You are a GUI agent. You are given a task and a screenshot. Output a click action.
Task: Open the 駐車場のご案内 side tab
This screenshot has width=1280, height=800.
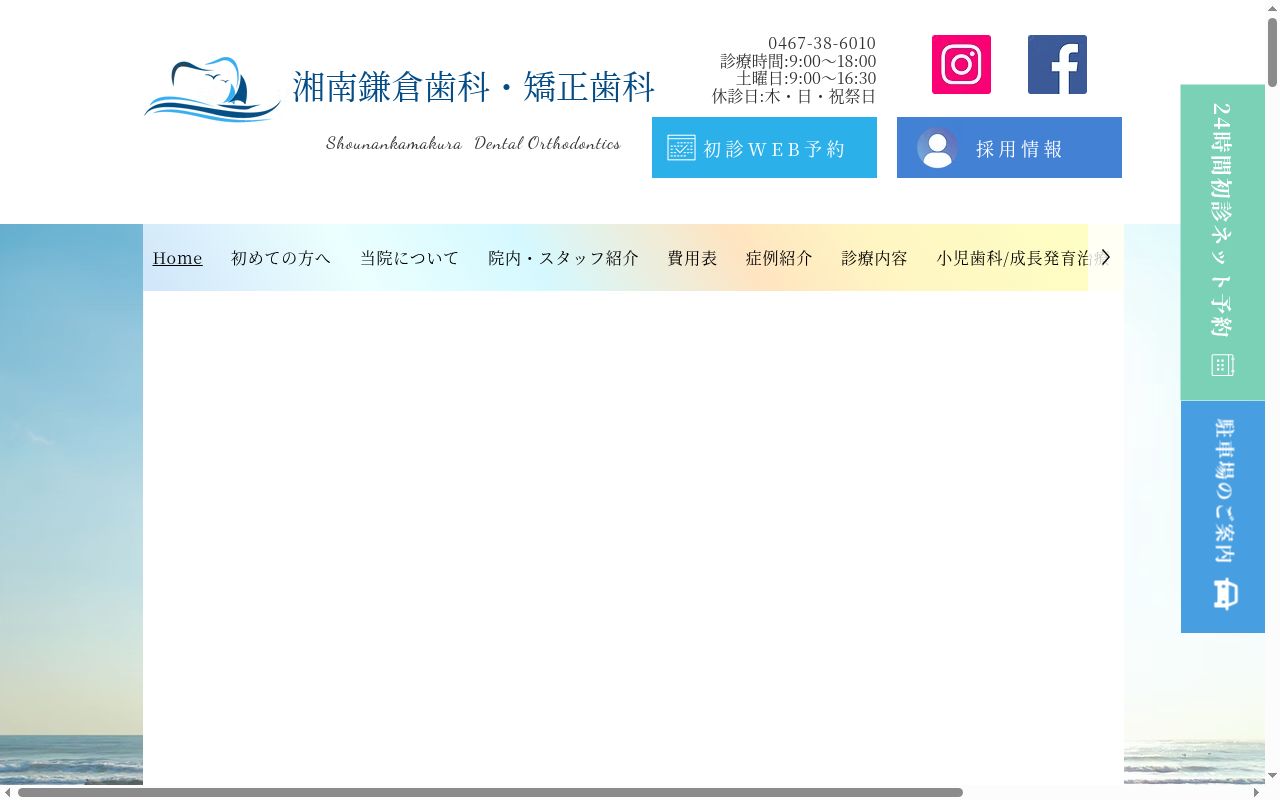pyautogui.click(x=1223, y=517)
